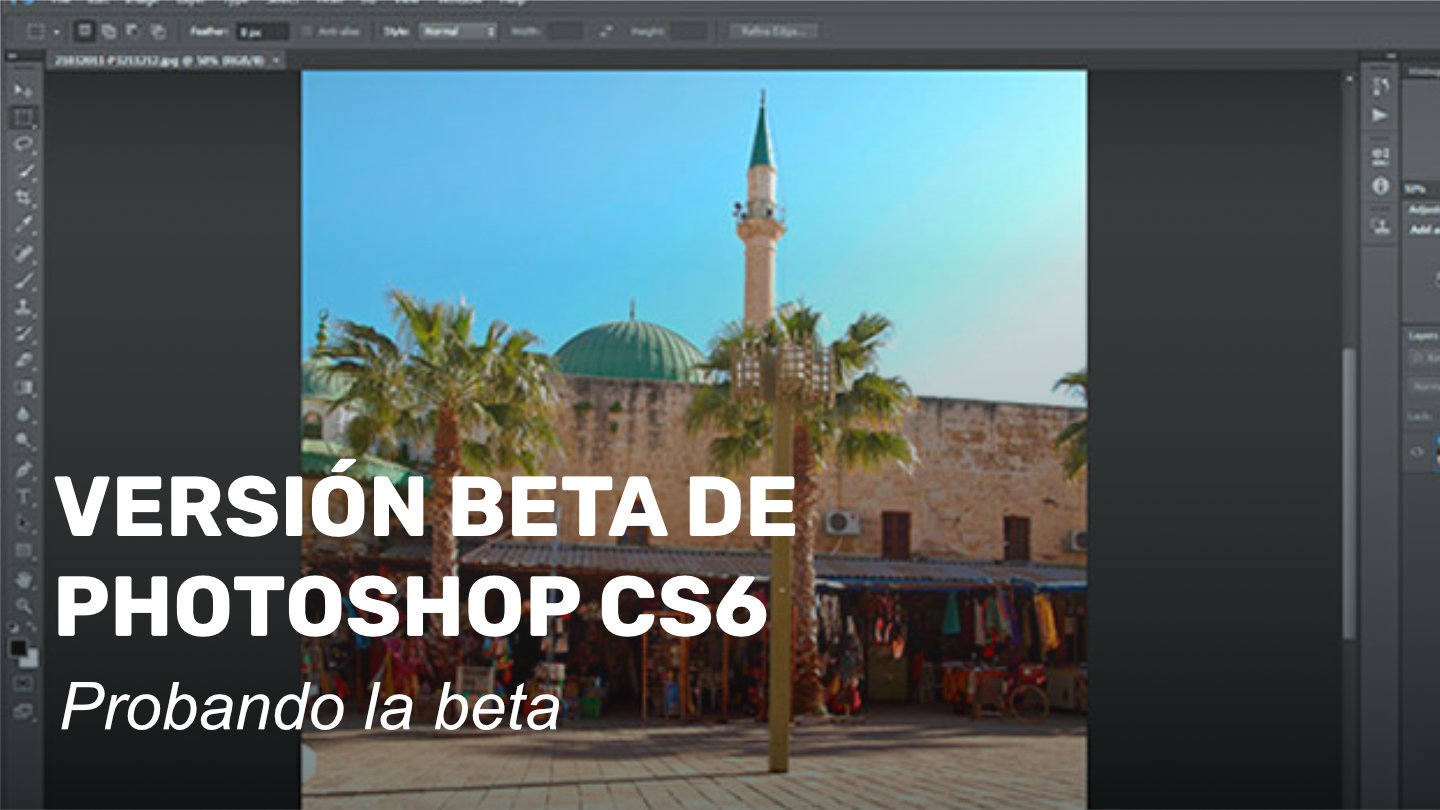Click the canvas vertical scrollbar
1440x810 pixels.
click(1349, 495)
